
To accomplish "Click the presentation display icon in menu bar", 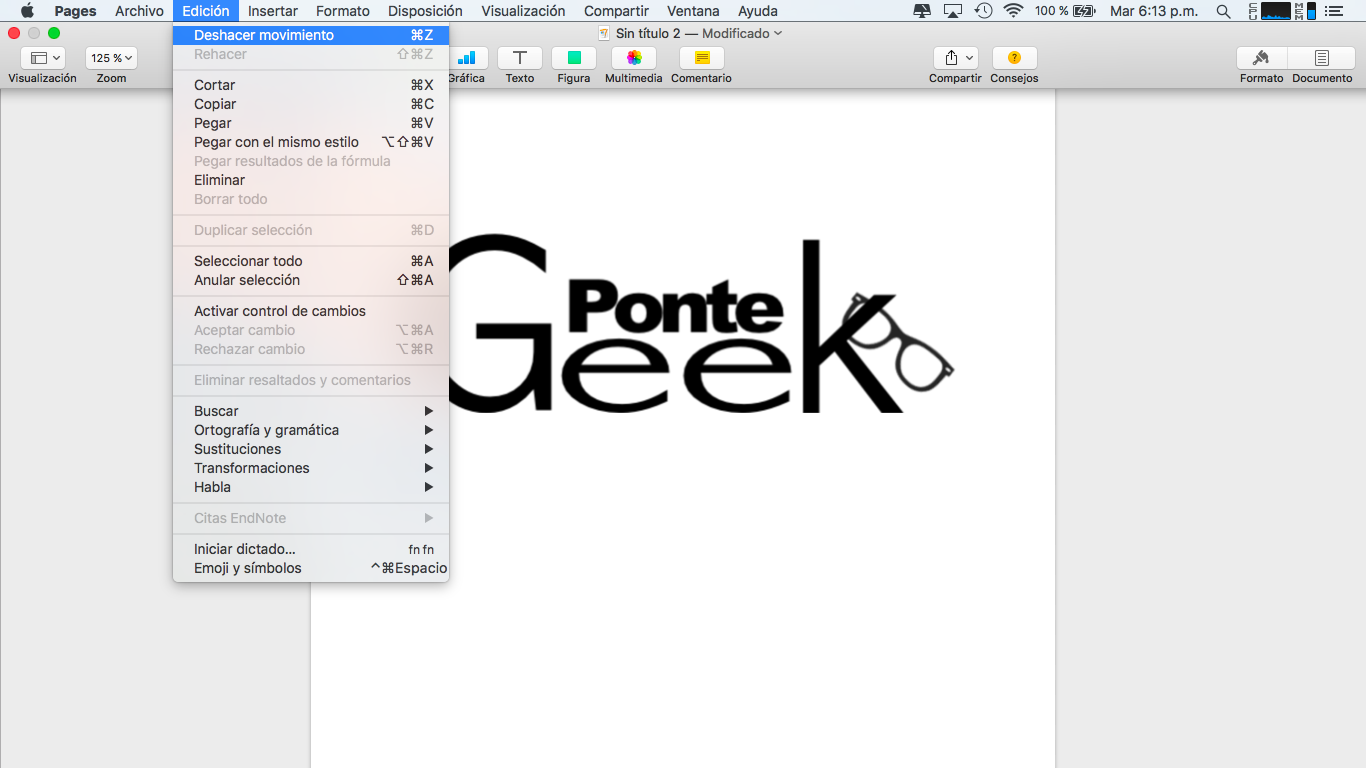I will [x=922, y=11].
